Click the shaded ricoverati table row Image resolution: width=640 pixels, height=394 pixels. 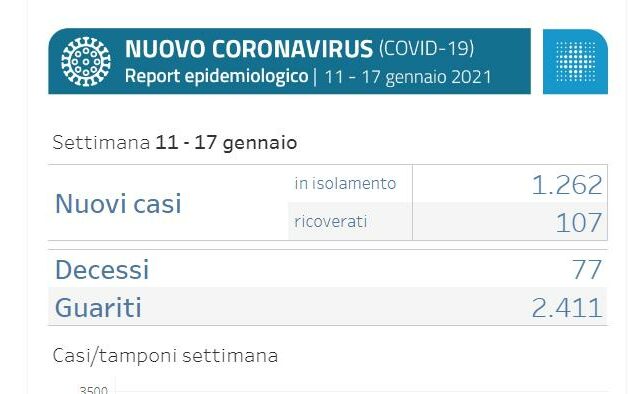[447, 221]
